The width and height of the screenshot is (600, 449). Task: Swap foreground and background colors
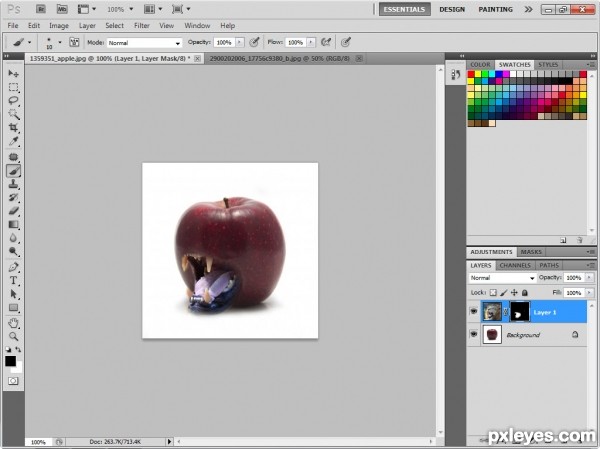click(x=18, y=349)
